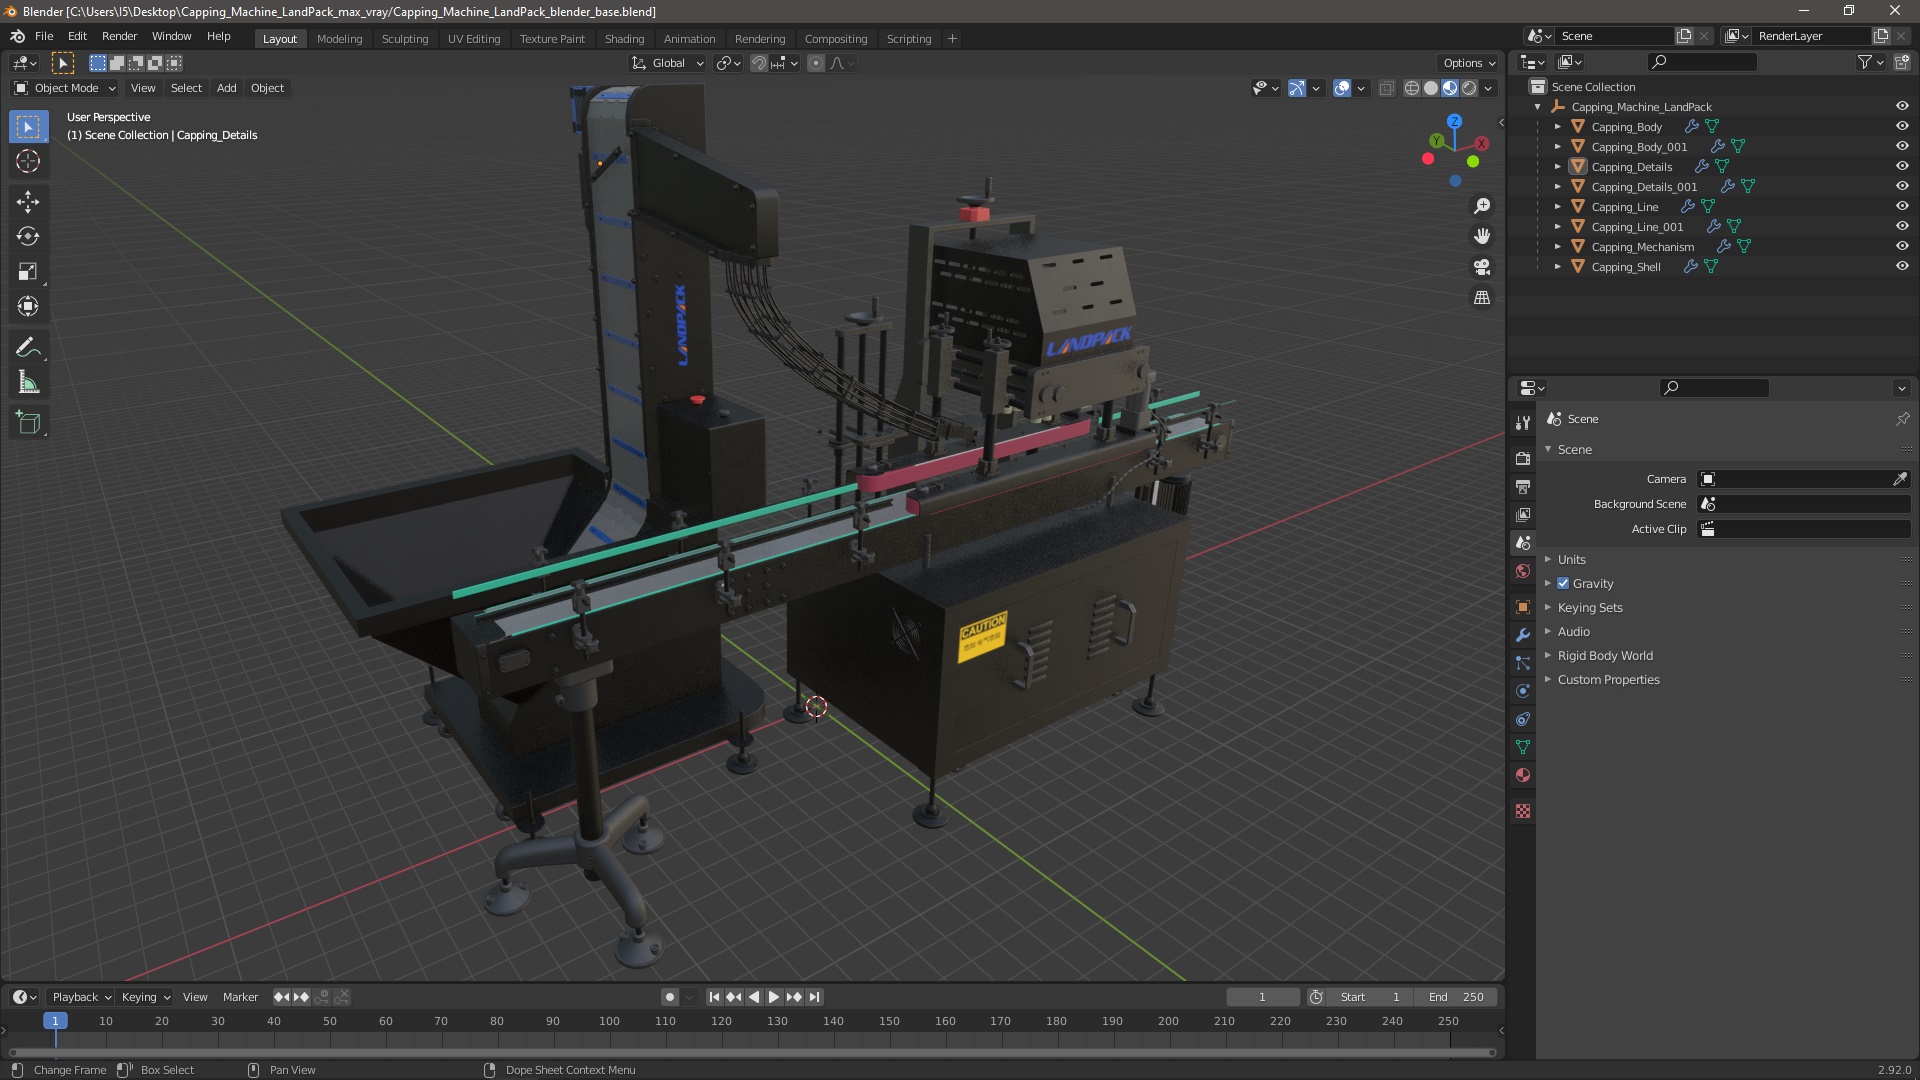1920x1080 pixels.
Task: Open the Playback dropdown in timeline
Action: [x=81, y=997]
